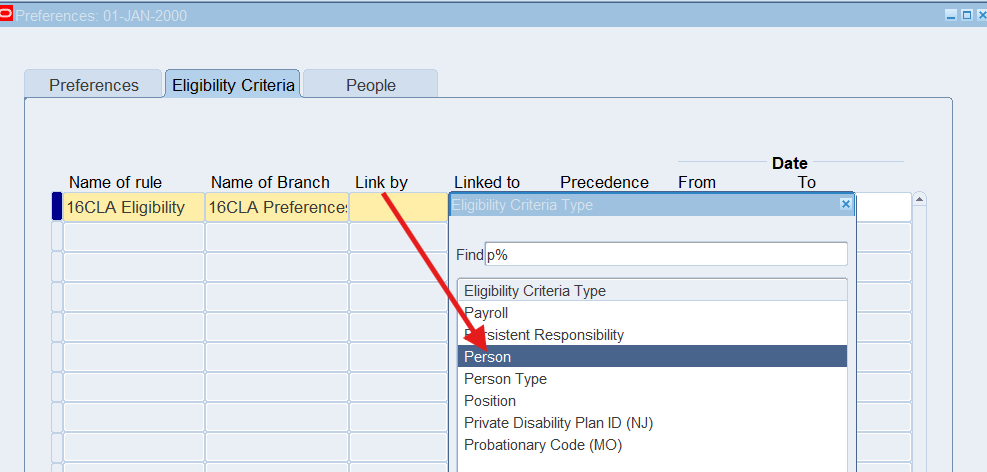
Task: Choose Probationary Code (MO) option
Action: tap(543, 445)
